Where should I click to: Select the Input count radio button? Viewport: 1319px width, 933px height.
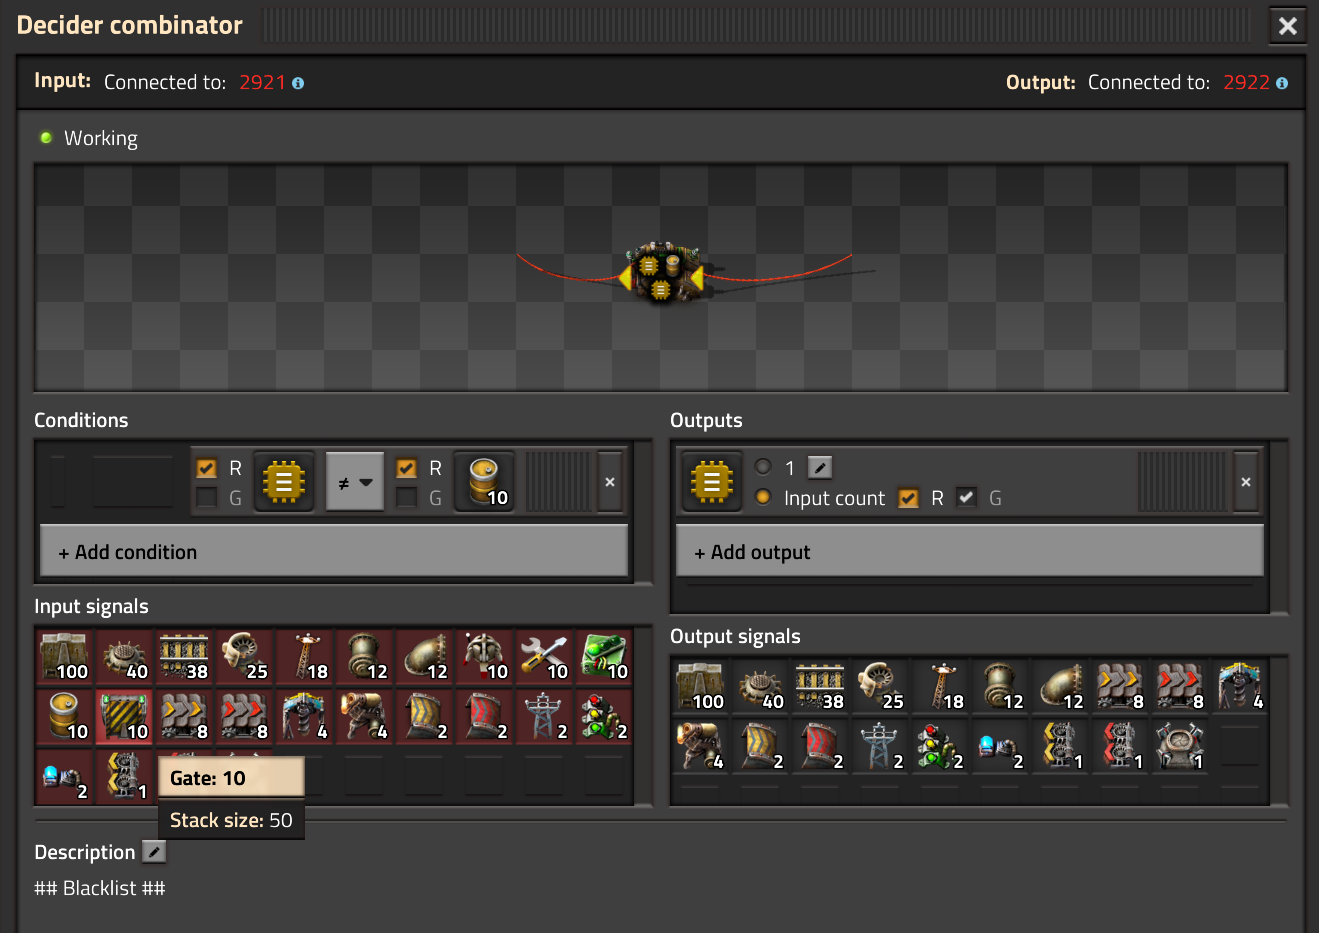pos(763,497)
